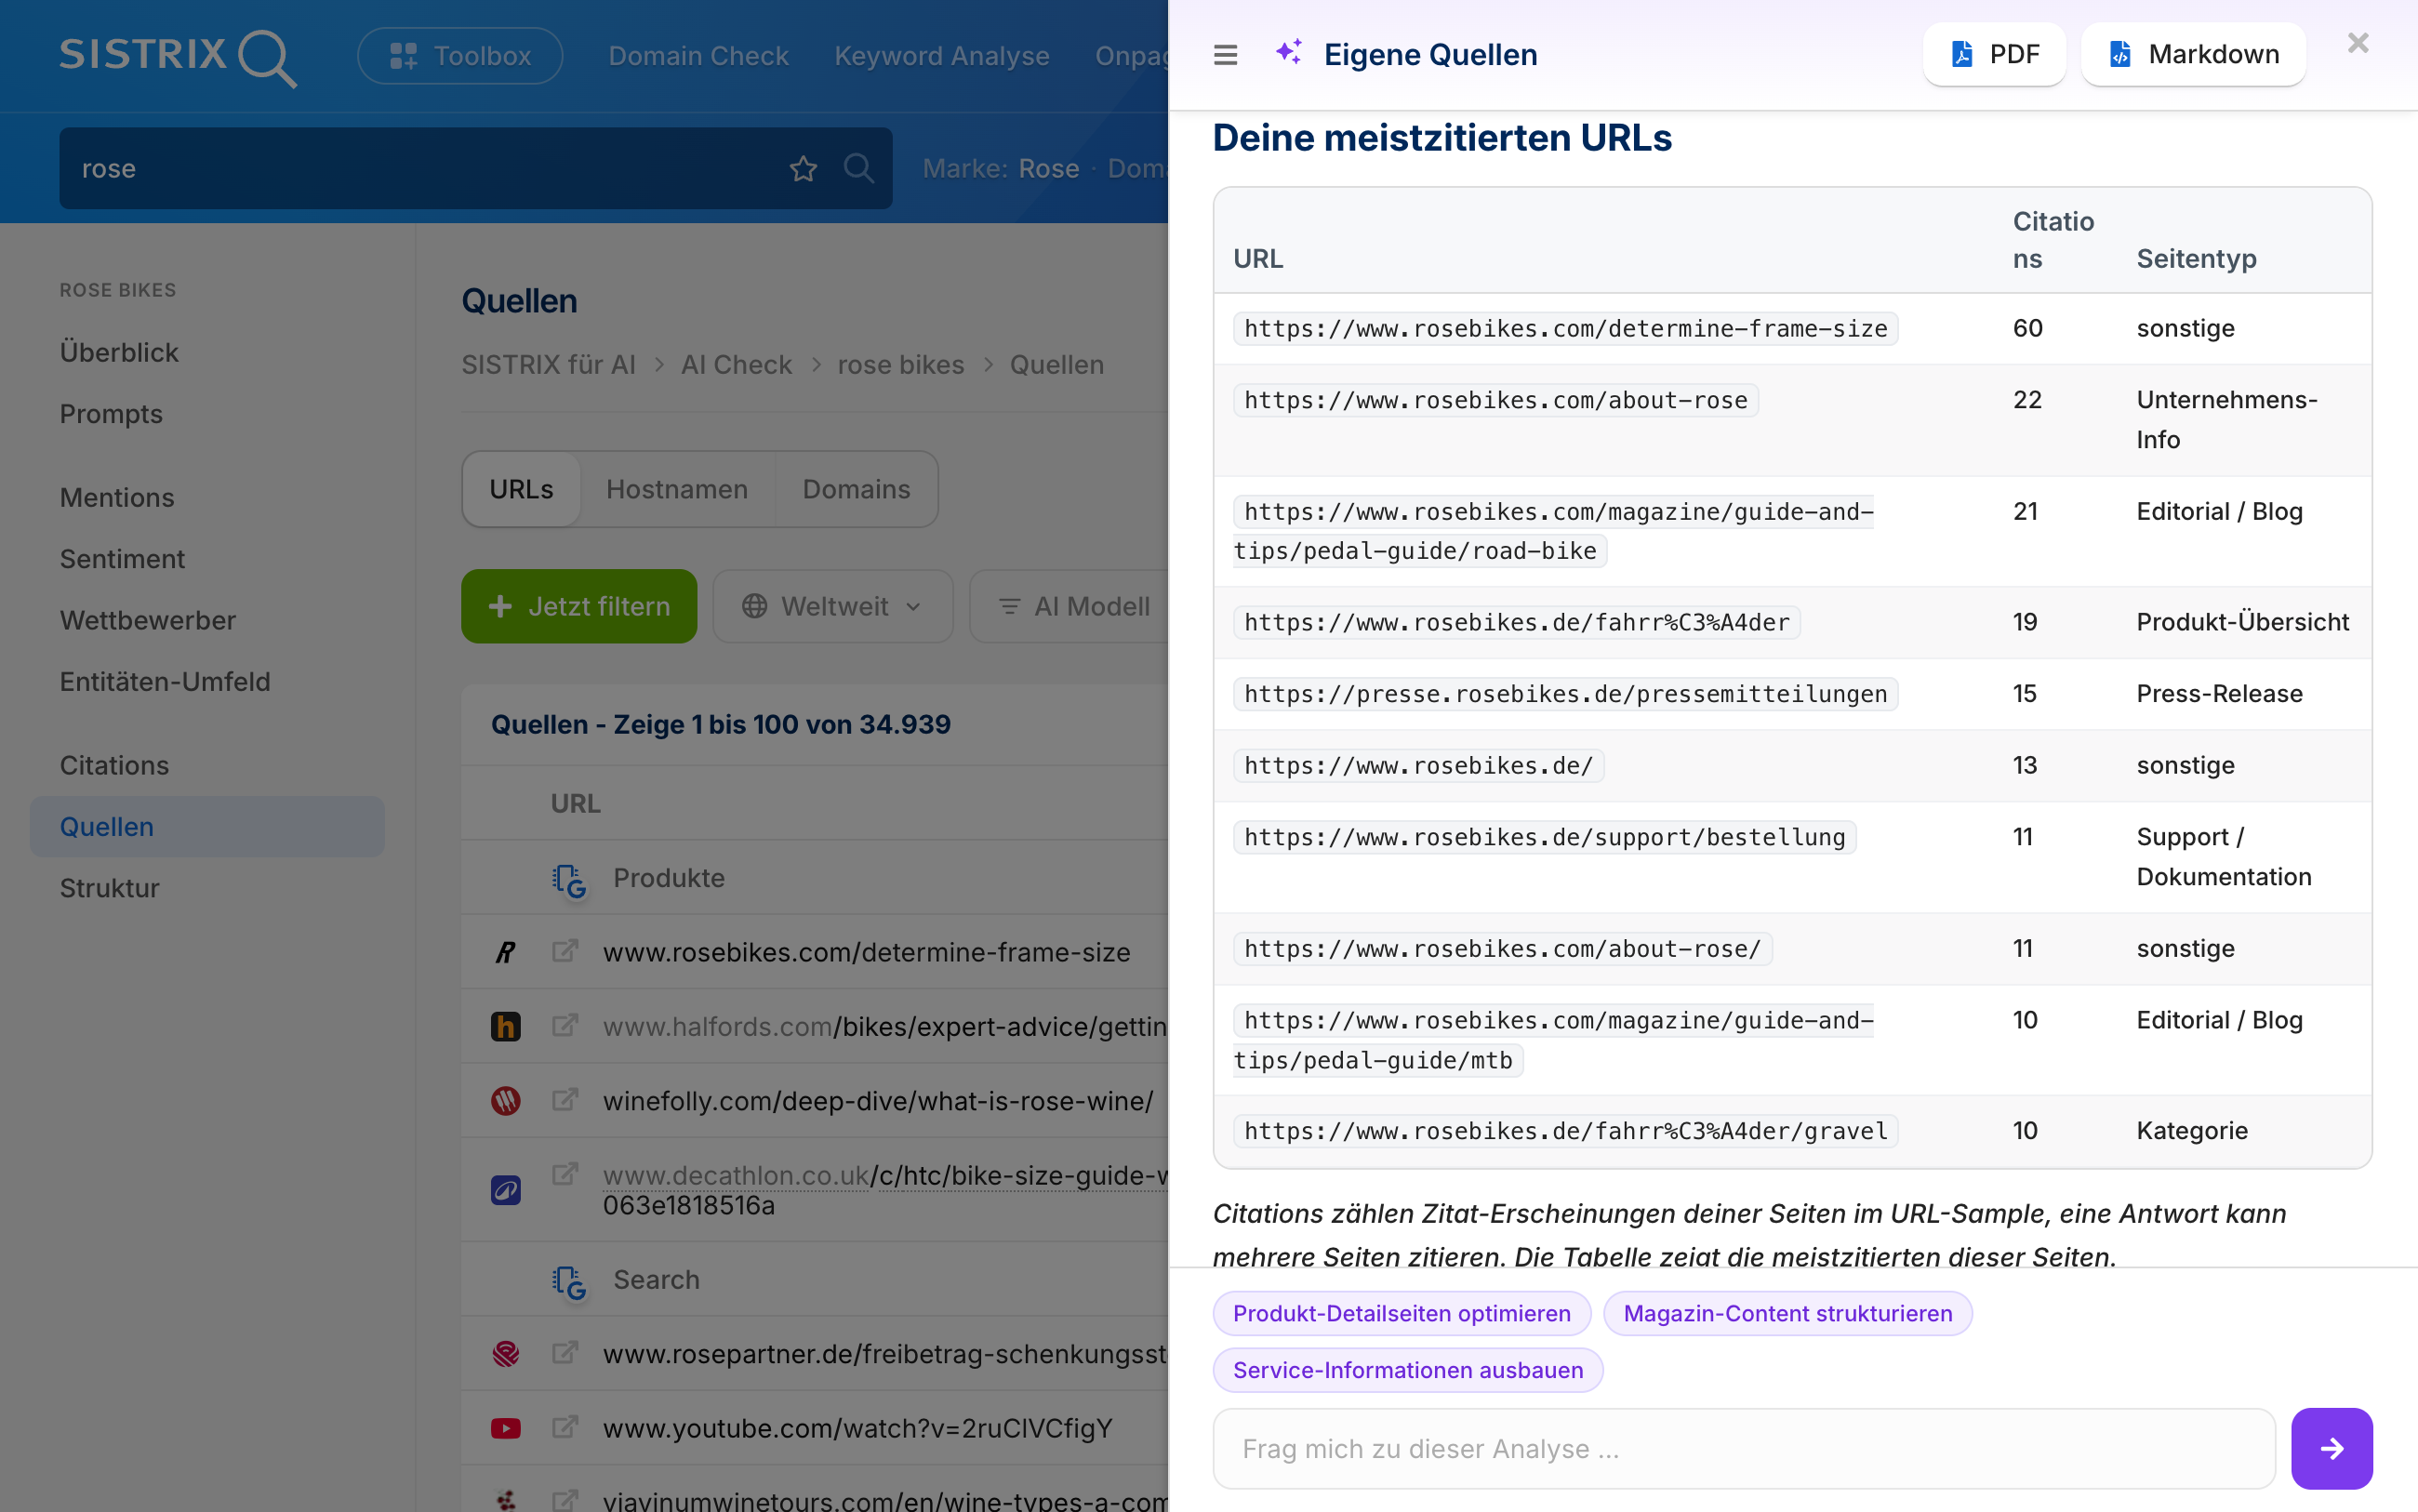Viewport: 2418px width, 1512px height.
Task: Click www.rosebikes.com/determine-frame-size in sources list
Action: click(866, 952)
